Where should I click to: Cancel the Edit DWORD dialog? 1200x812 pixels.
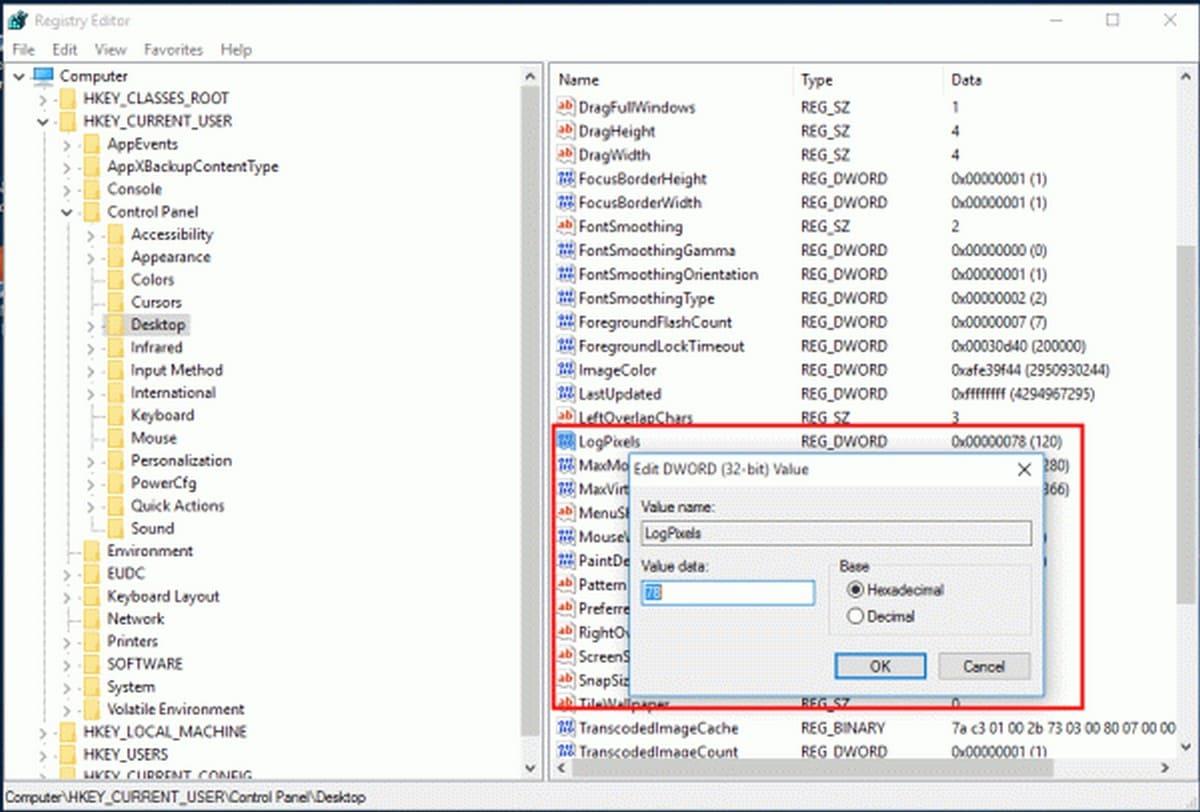point(984,666)
